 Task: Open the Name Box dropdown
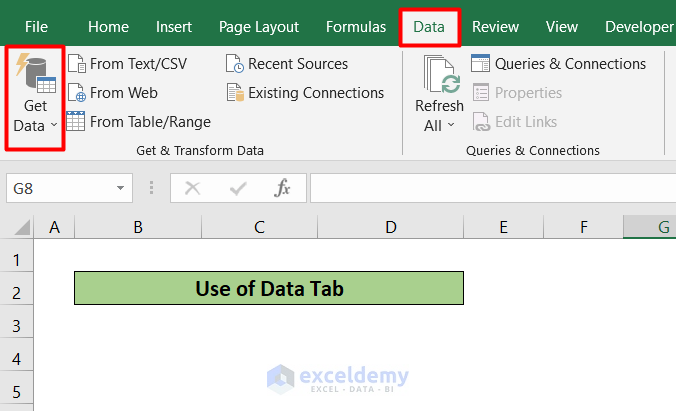[121, 188]
